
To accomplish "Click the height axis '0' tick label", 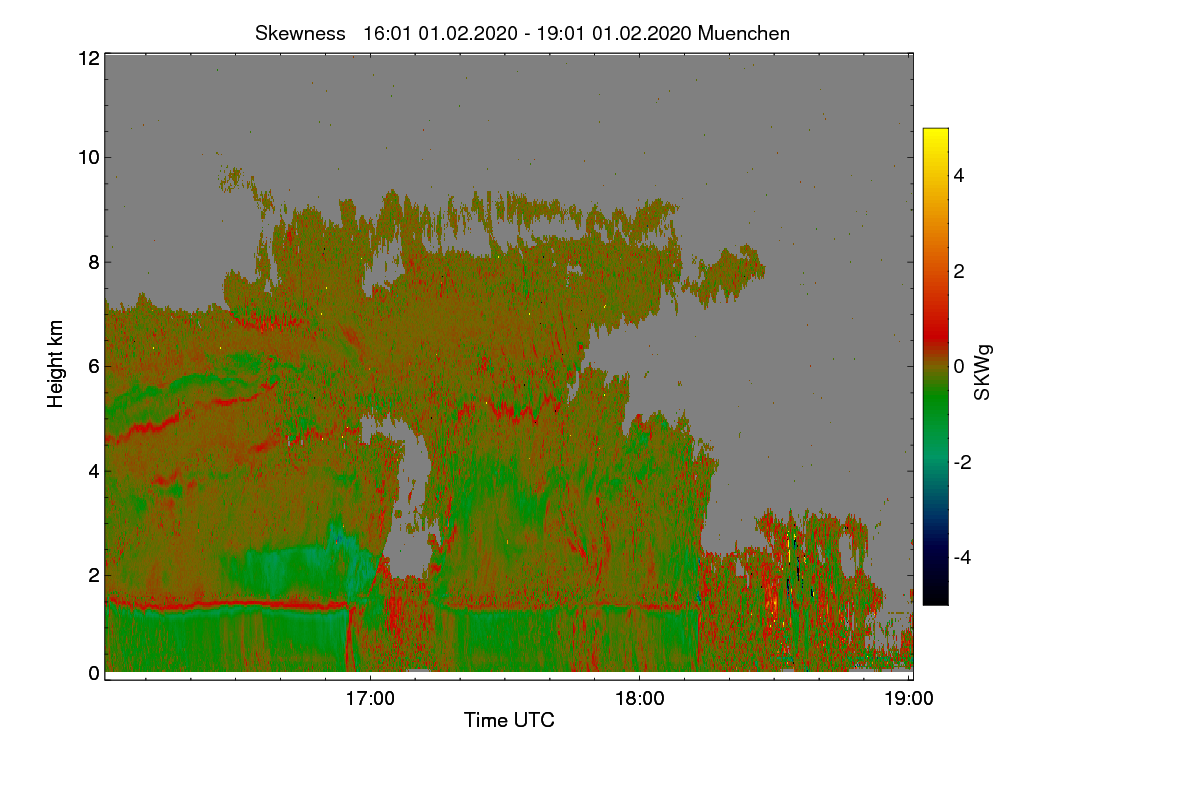I will click(93, 673).
